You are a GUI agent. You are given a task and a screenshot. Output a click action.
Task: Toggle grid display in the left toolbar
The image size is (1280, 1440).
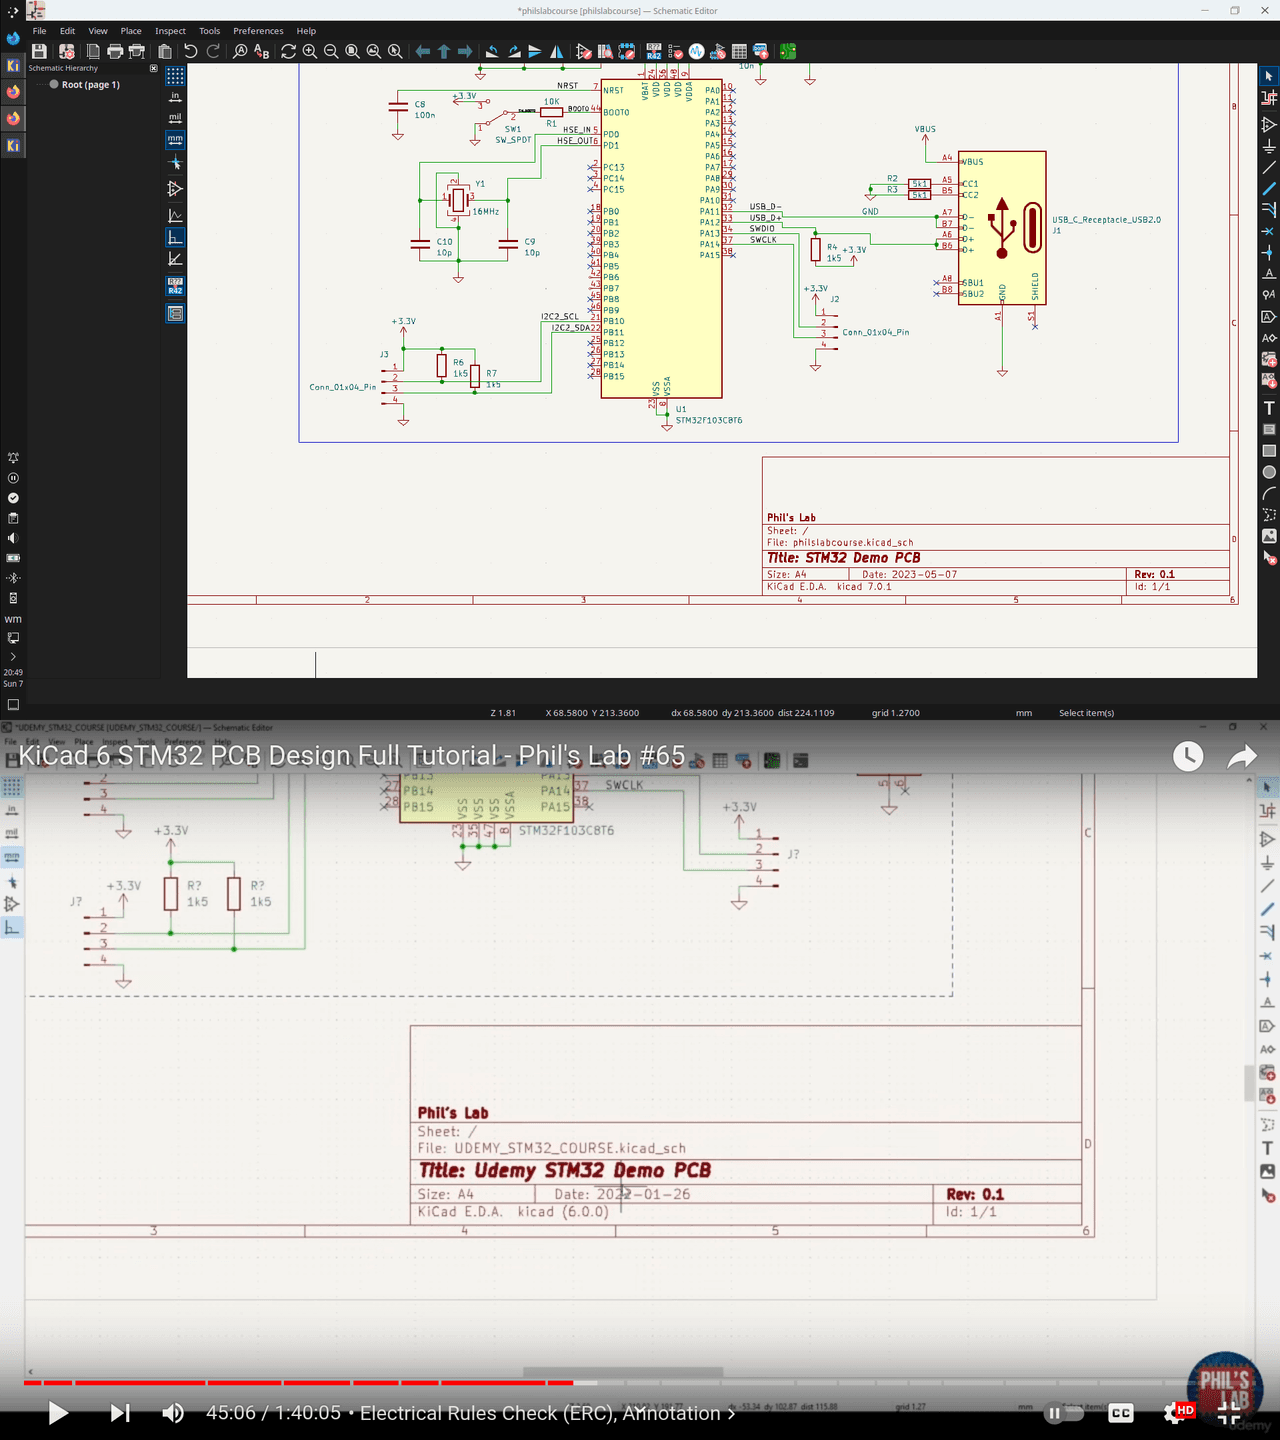pyautogui.click(x=175, y=76)
